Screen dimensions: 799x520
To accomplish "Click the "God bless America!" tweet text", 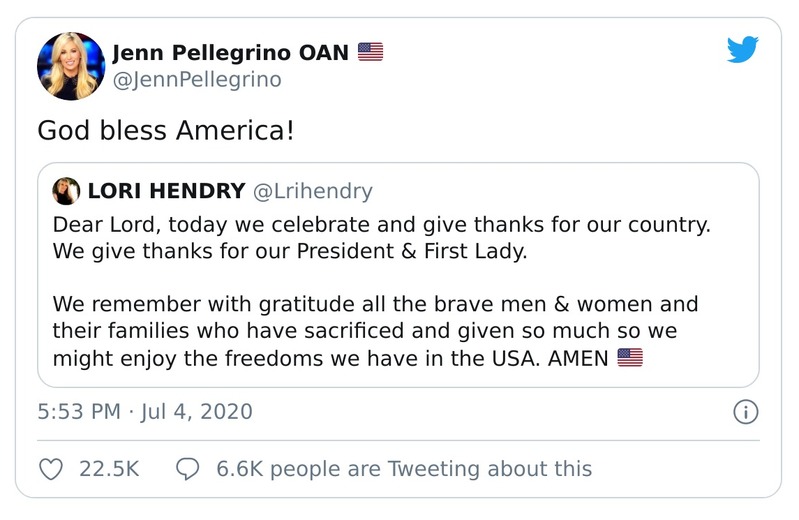I will click(165, 130).
